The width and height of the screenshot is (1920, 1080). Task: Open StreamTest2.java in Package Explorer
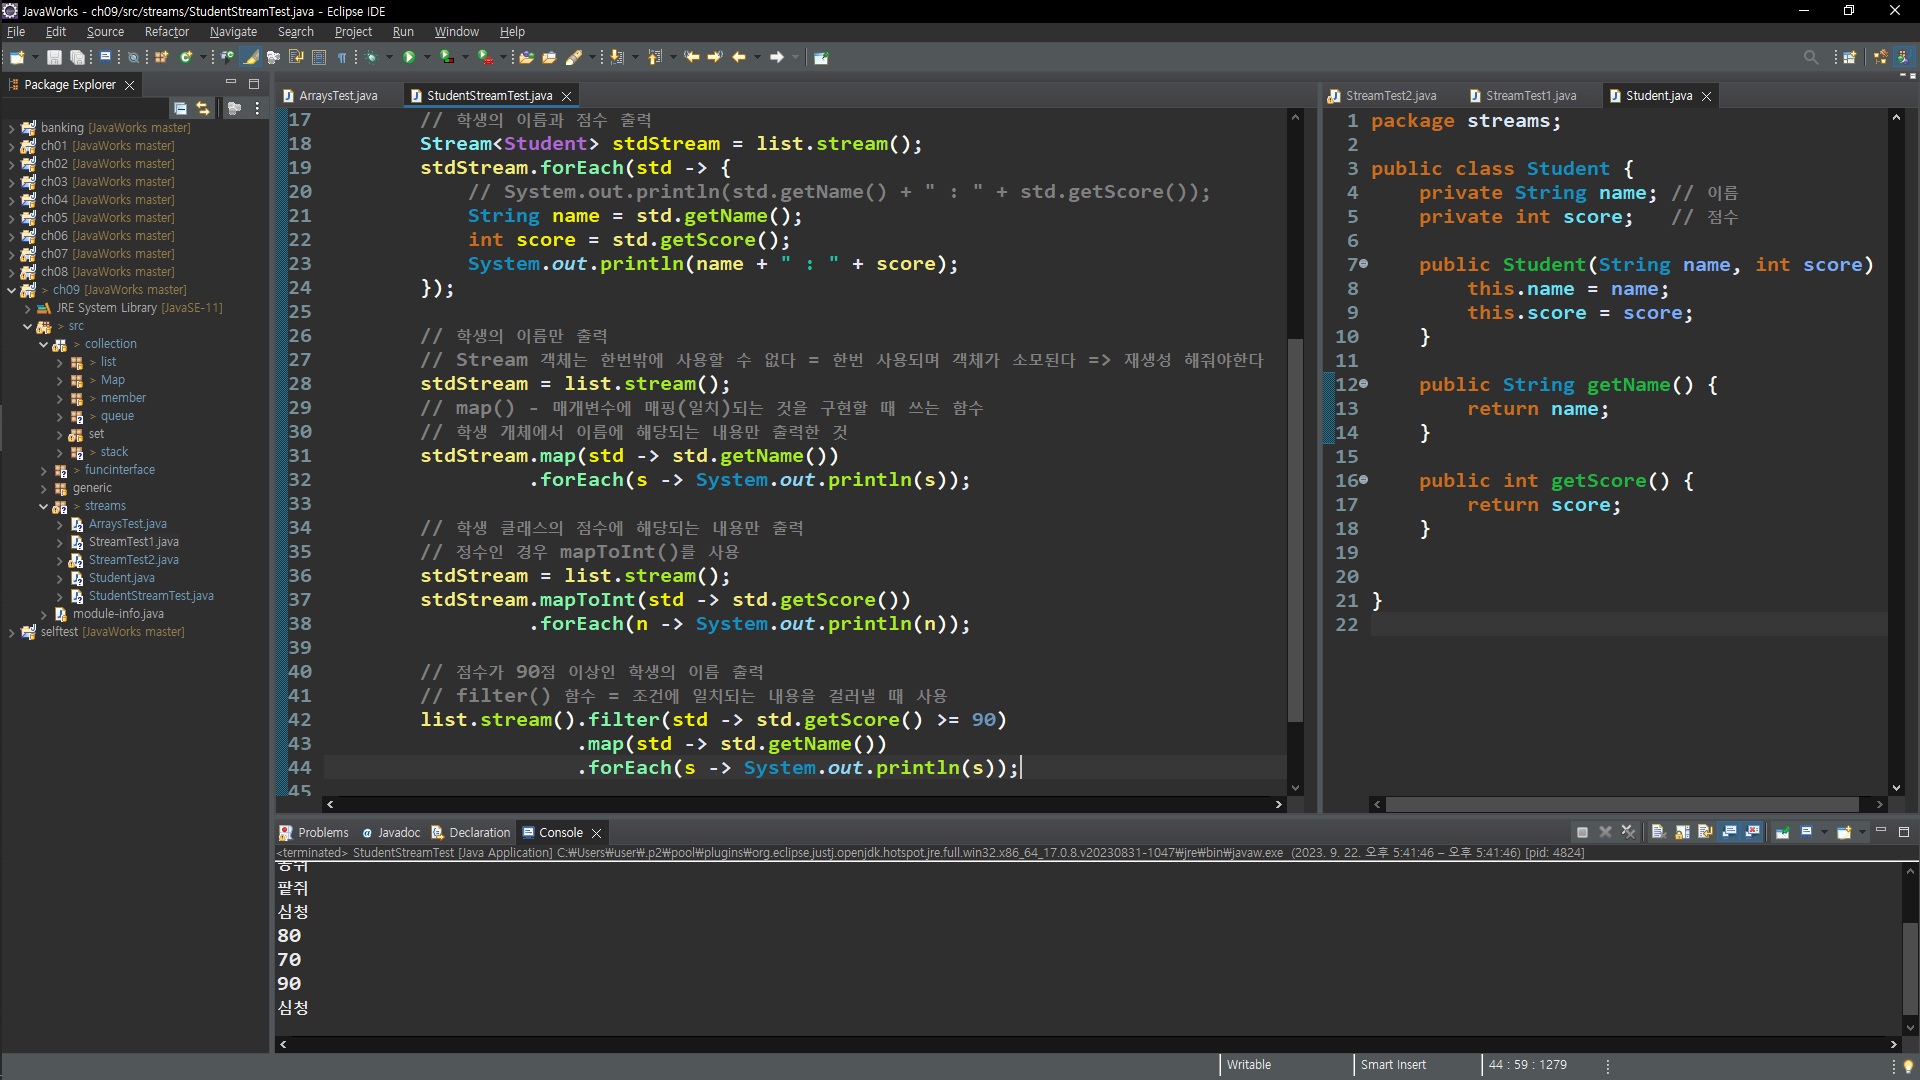click(133, 560)
